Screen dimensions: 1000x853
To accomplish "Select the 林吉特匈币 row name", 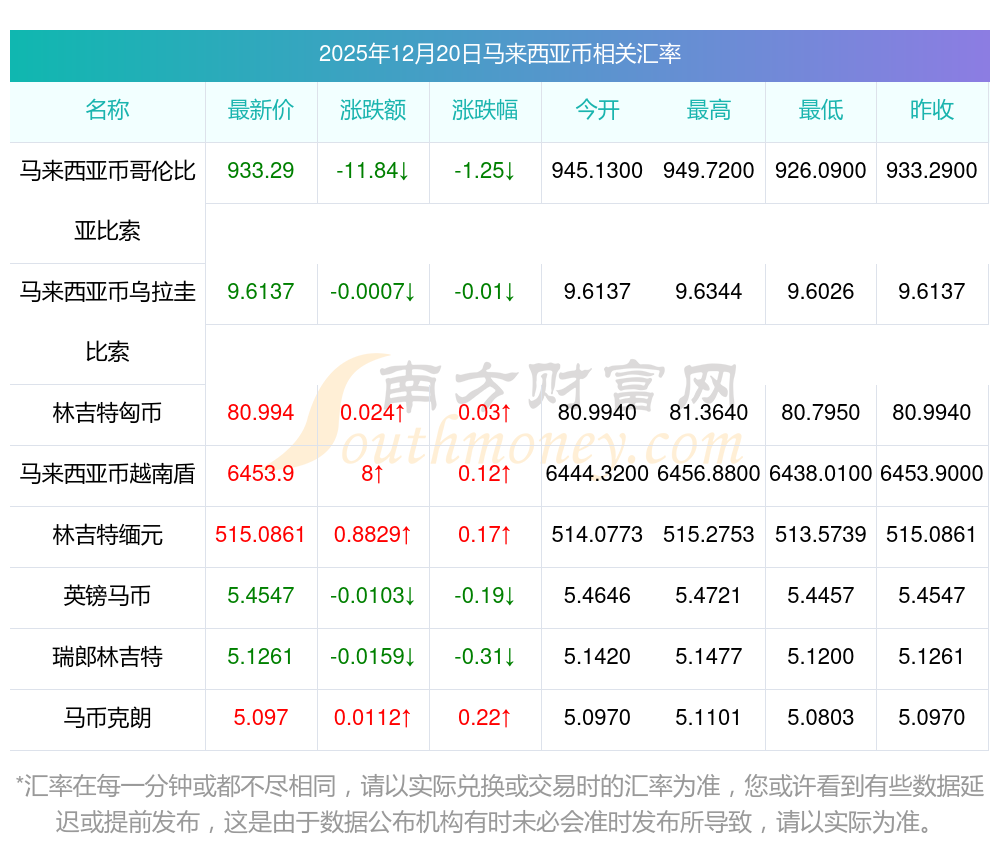I will pyautogui.click(x=107, y=413).
